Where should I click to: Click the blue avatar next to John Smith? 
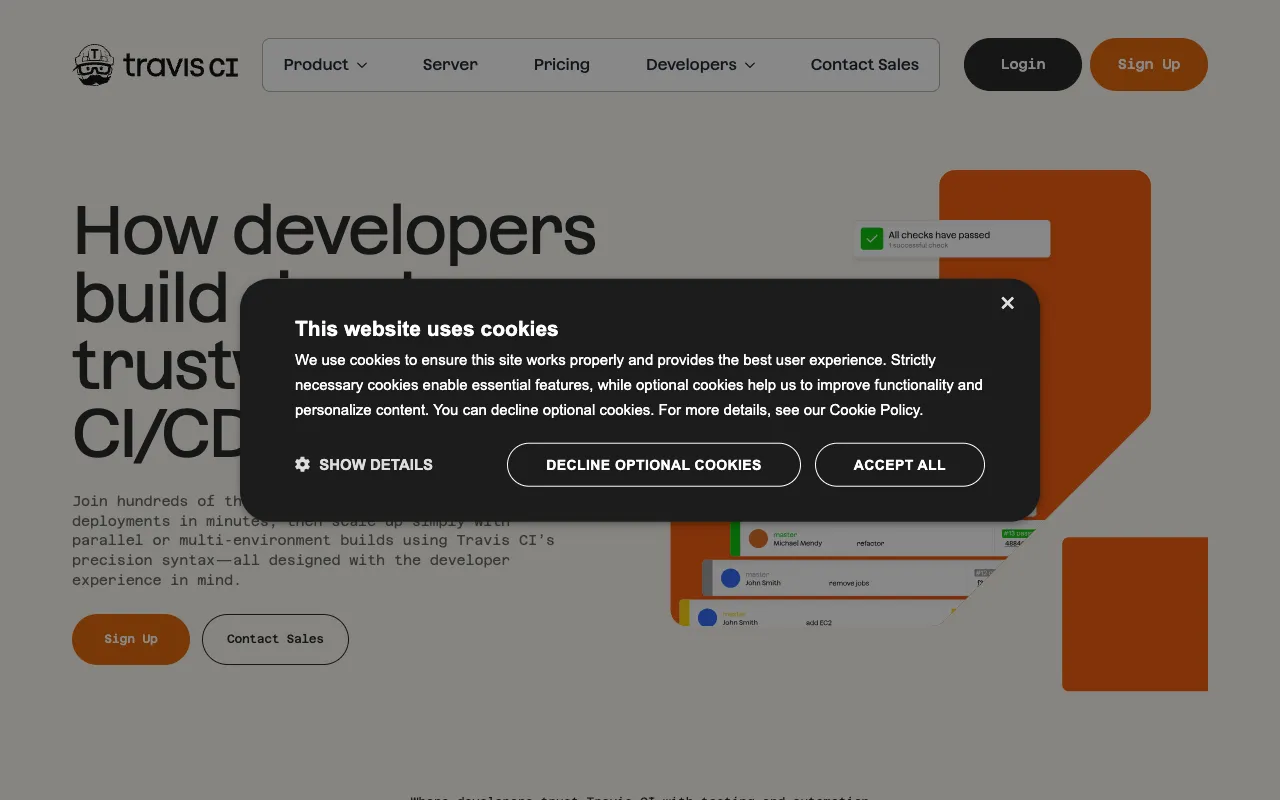pos(730,578)
